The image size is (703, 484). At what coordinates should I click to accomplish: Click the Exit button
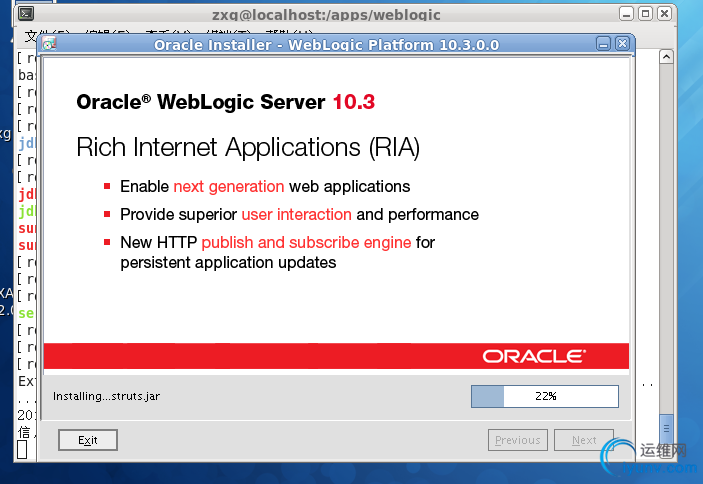(88, 440)
